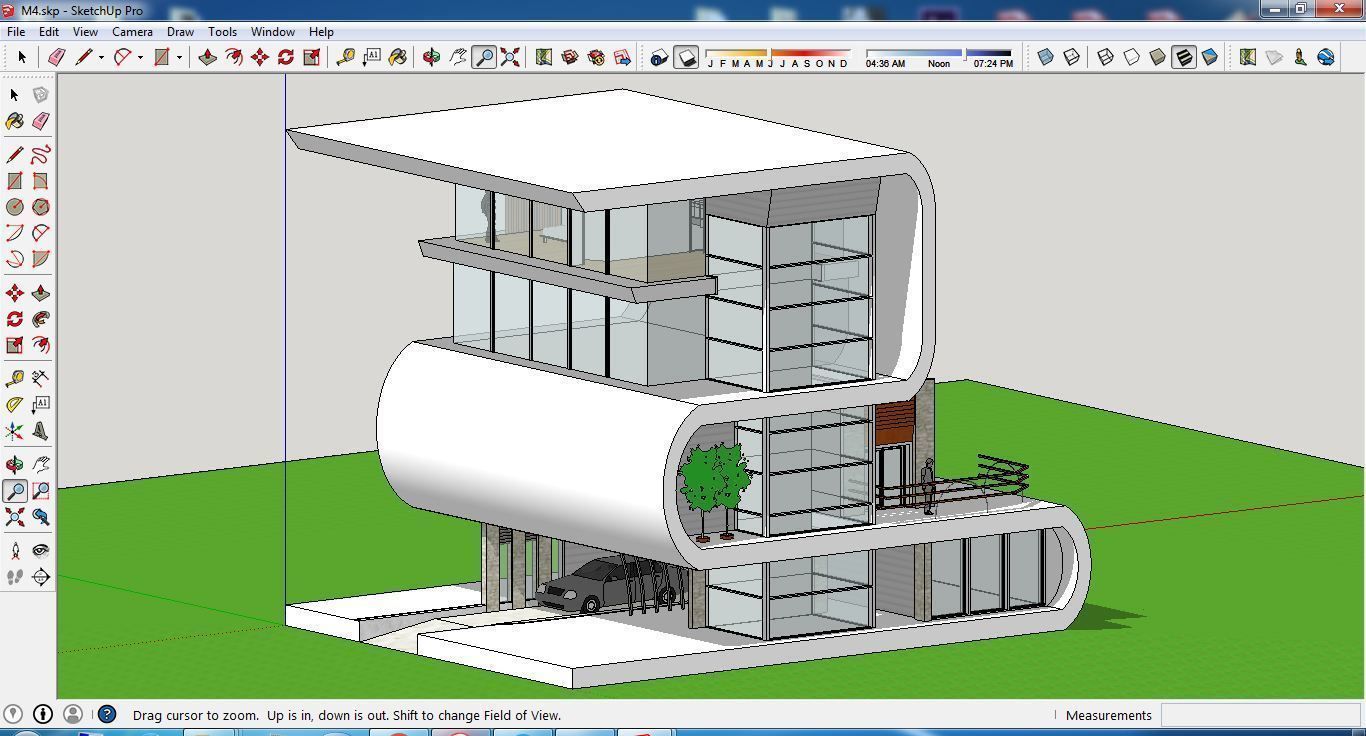Toggle Show/Hide Shadows button
This screenshot has height=736, width=1366.
[x=686, y=57]
